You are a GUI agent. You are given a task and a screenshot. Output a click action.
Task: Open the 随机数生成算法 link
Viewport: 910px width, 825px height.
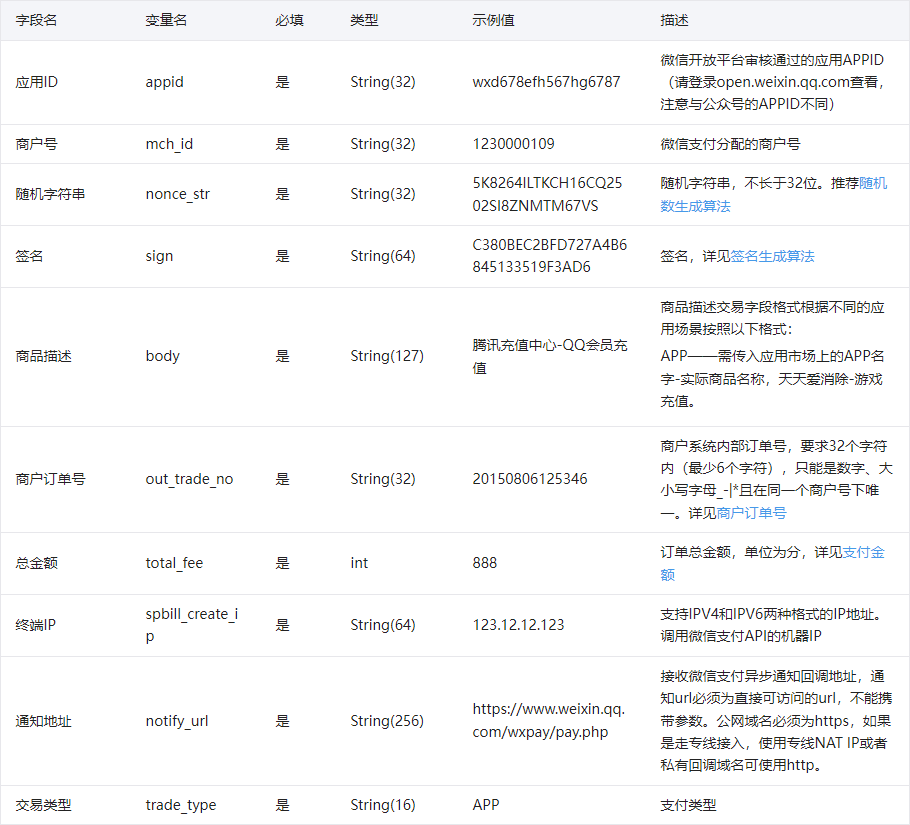coord(774,194)
